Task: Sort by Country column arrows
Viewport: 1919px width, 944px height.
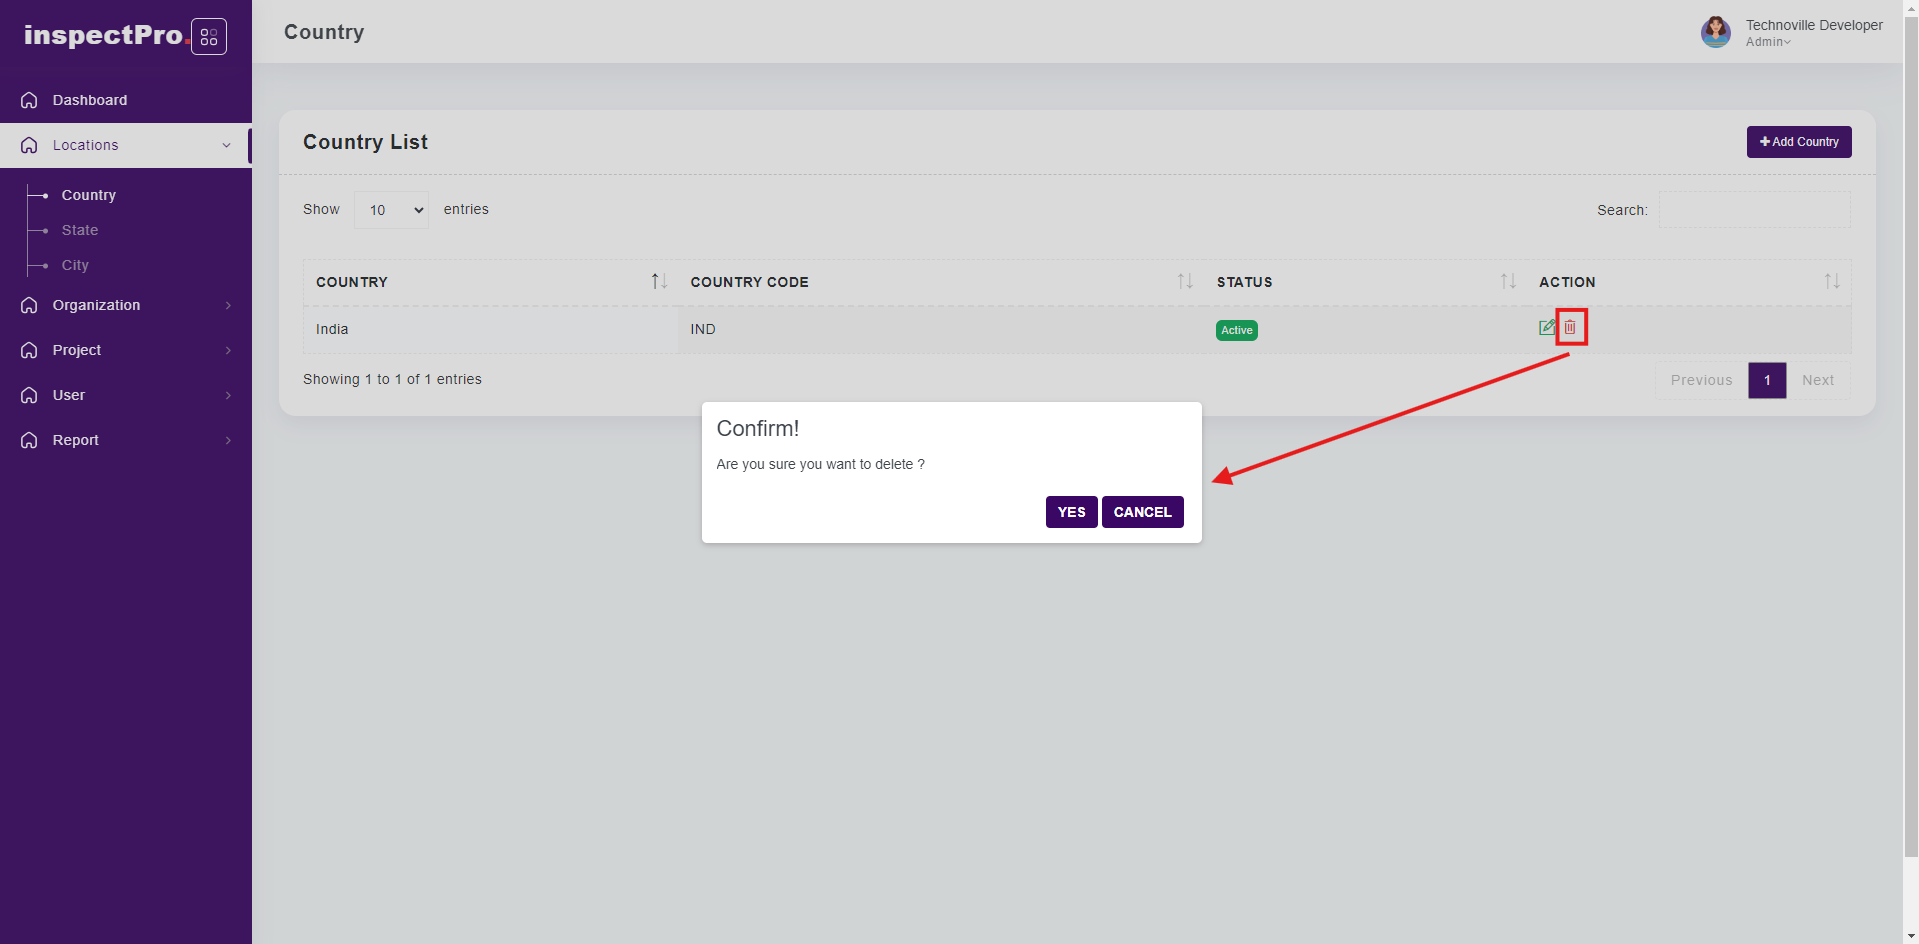Action: [x=659, y=282]
